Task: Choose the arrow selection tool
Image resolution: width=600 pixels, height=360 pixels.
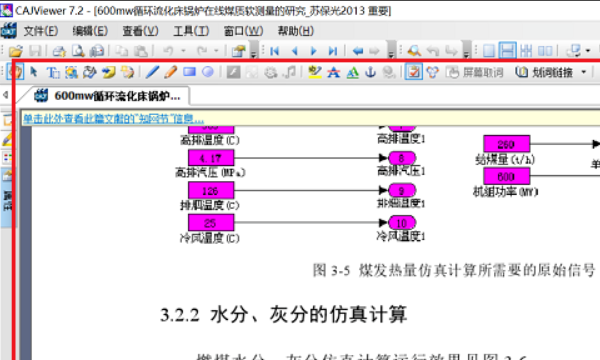Action: [x=34, y=72]
